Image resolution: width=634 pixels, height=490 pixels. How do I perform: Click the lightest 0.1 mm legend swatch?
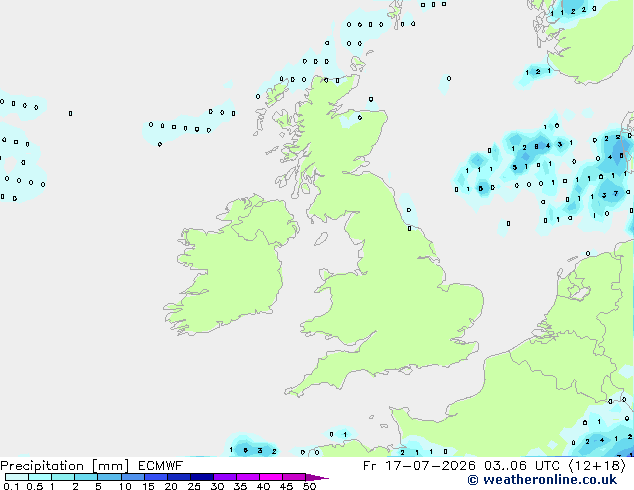point(17,477)
